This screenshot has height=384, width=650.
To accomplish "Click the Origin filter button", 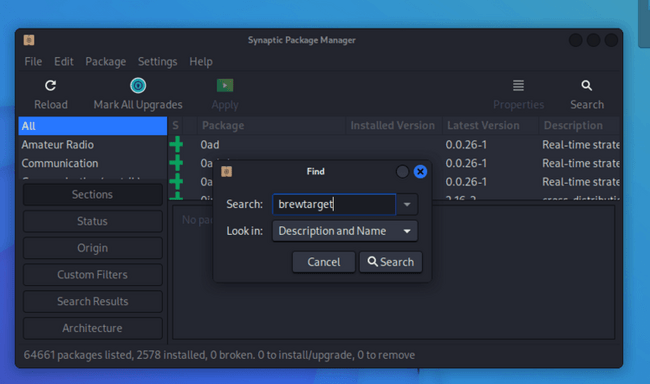I will click(x=92, y=248).
